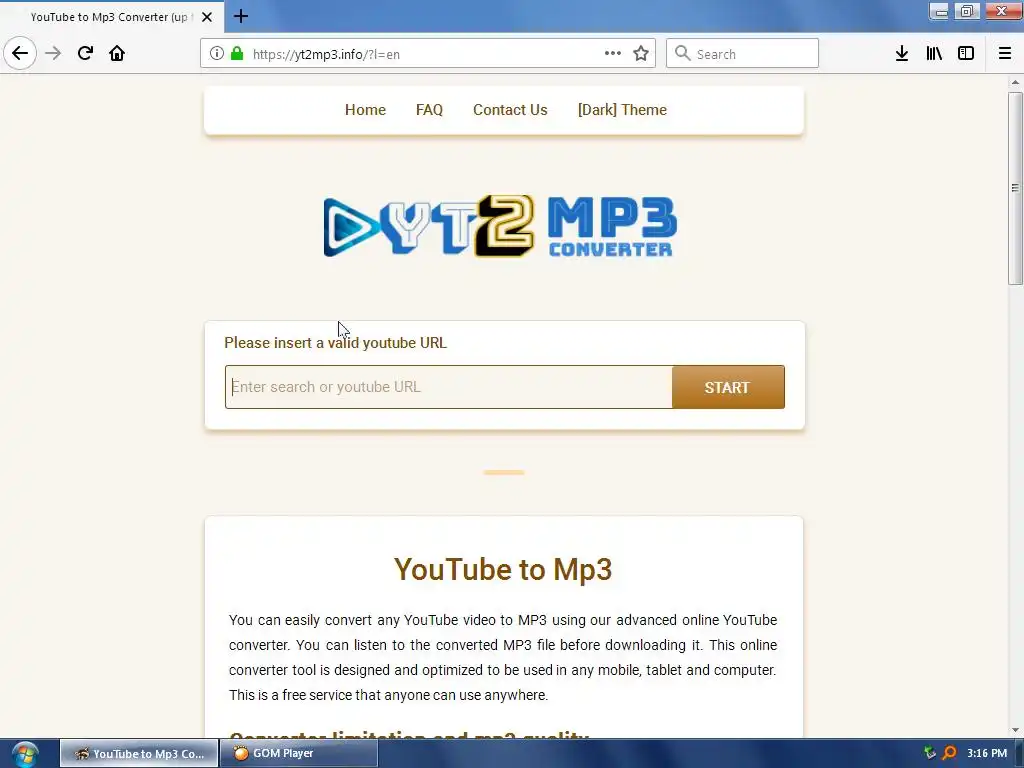The image size is (1024, 768).
Task: Open page actions three-dot menu
Action: coord(613,54)
